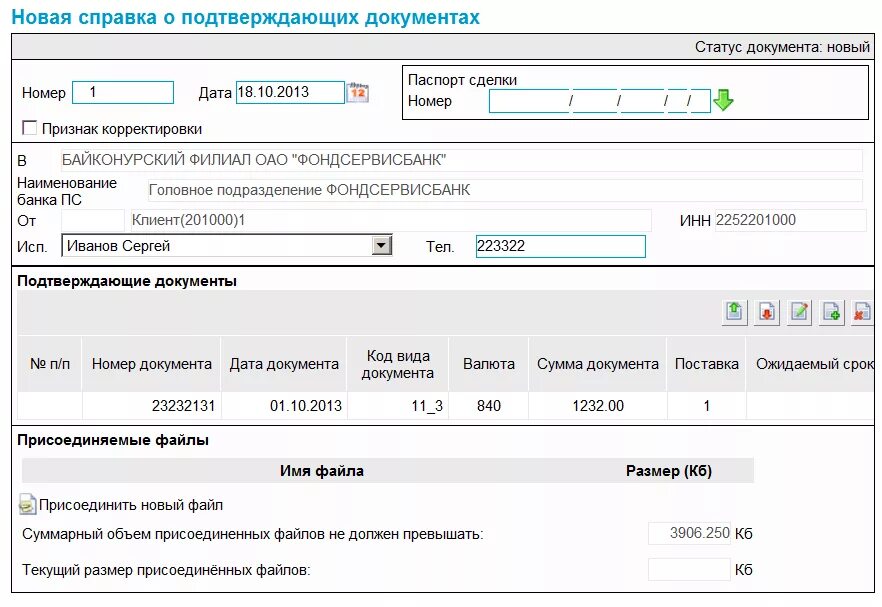Click the Размер (Кб) column header
The height and width of the screenshot is (607, 882).
669,471
